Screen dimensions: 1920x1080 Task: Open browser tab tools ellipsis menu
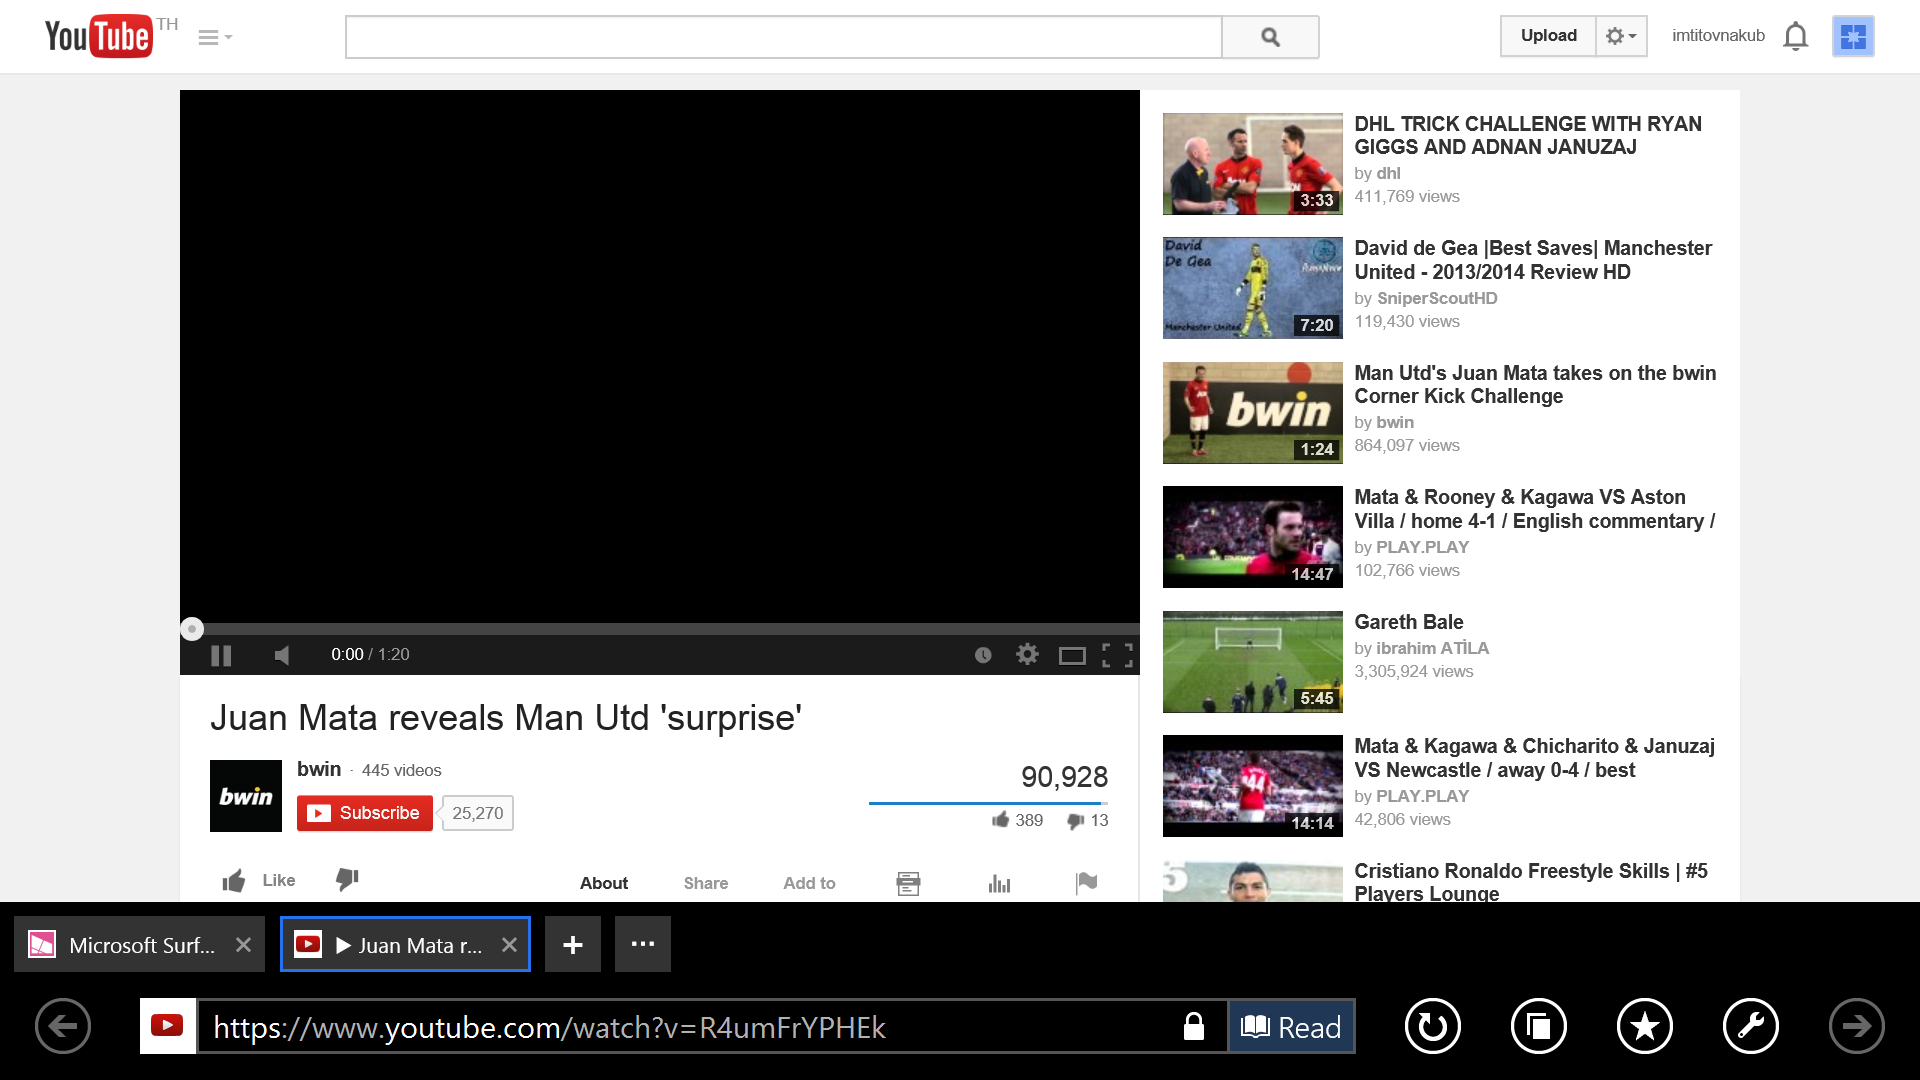tap(643, 944)
